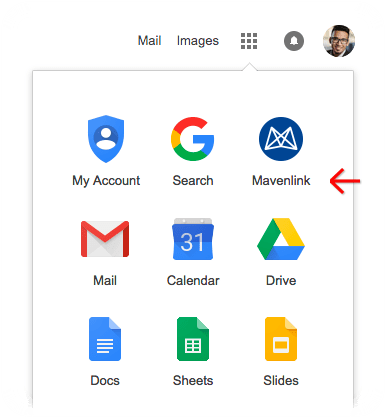Open the Google Search app icon

pyautogui.click(x=193, y=139)
